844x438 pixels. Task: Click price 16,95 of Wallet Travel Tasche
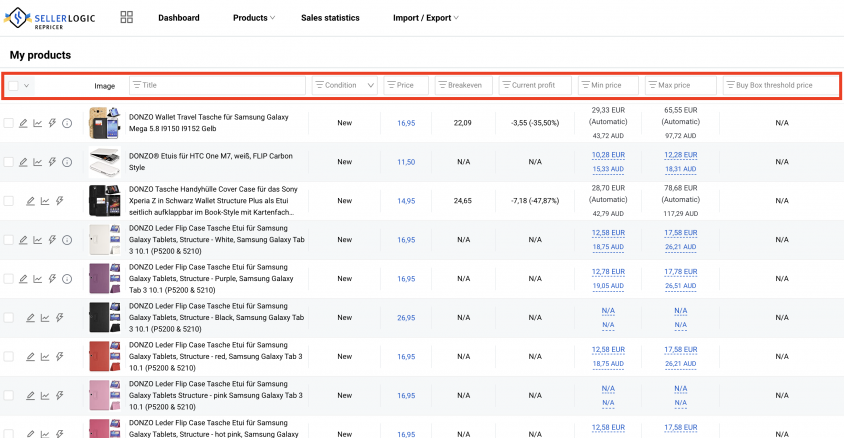tap(406, 123)
